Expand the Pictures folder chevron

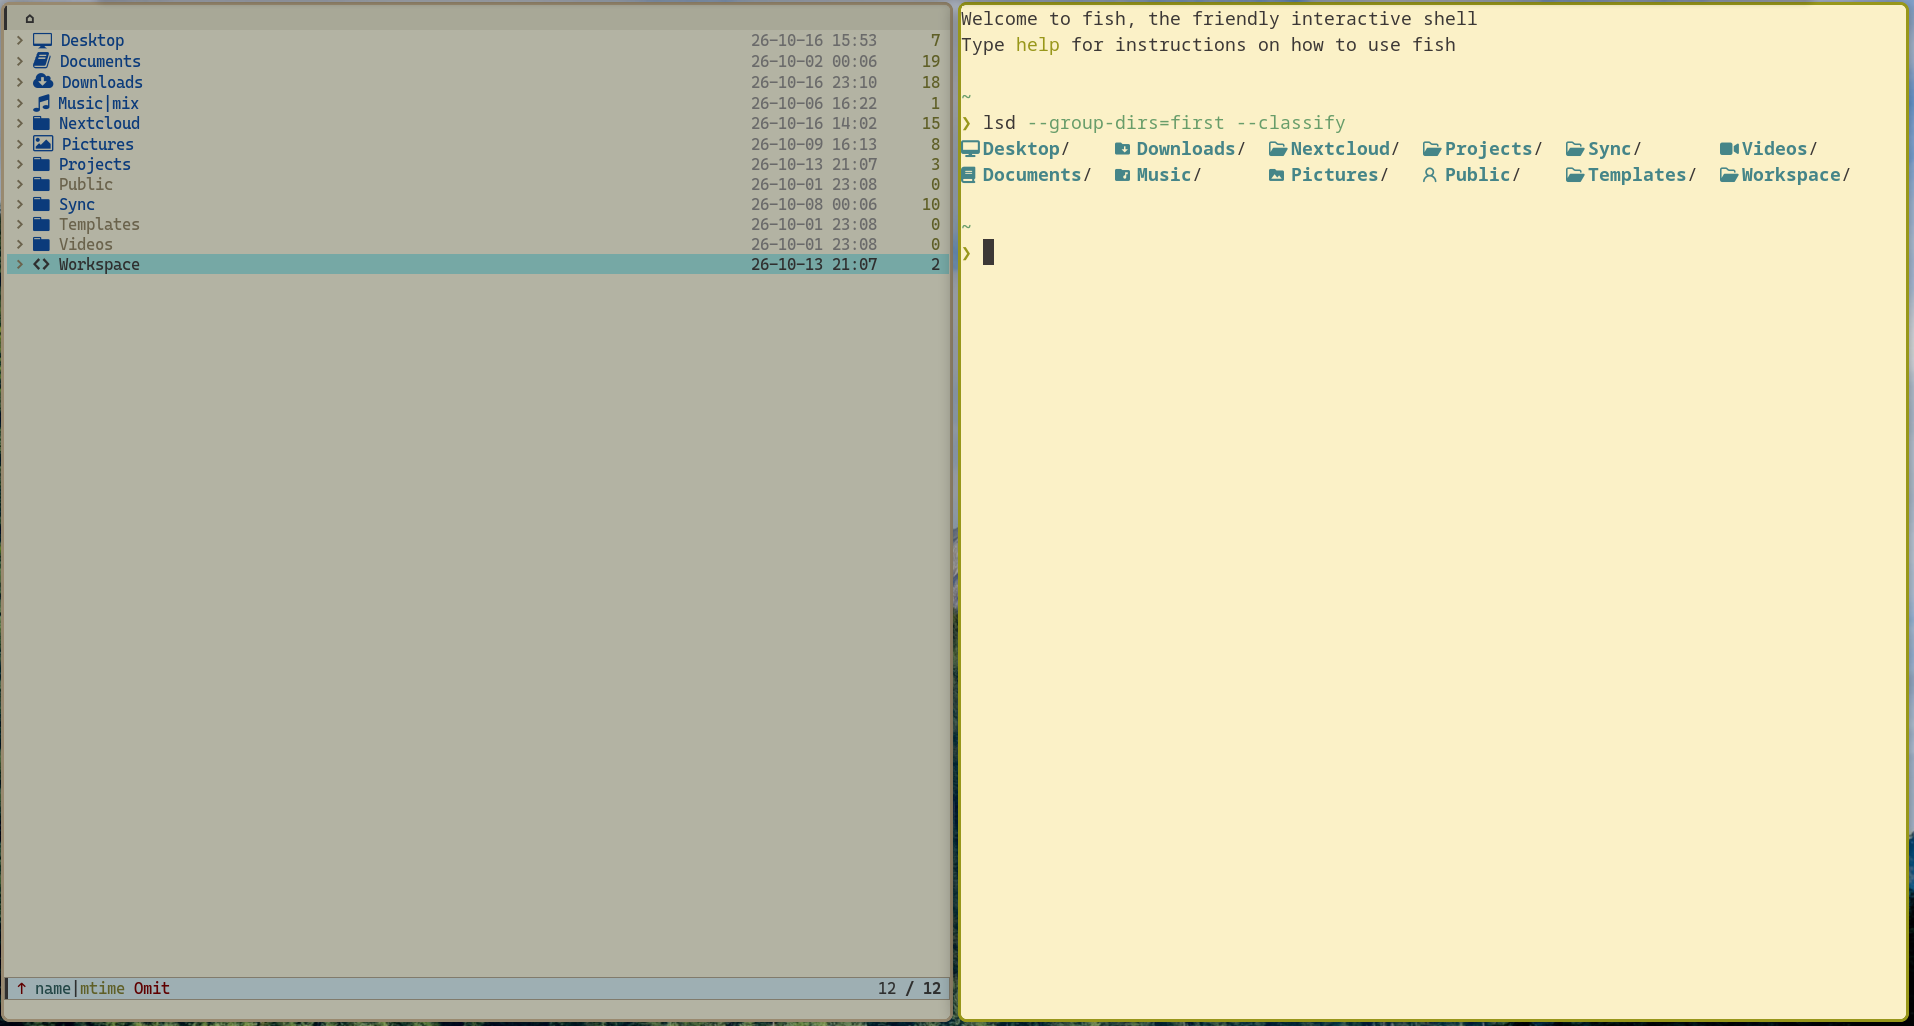click(19, 144)
